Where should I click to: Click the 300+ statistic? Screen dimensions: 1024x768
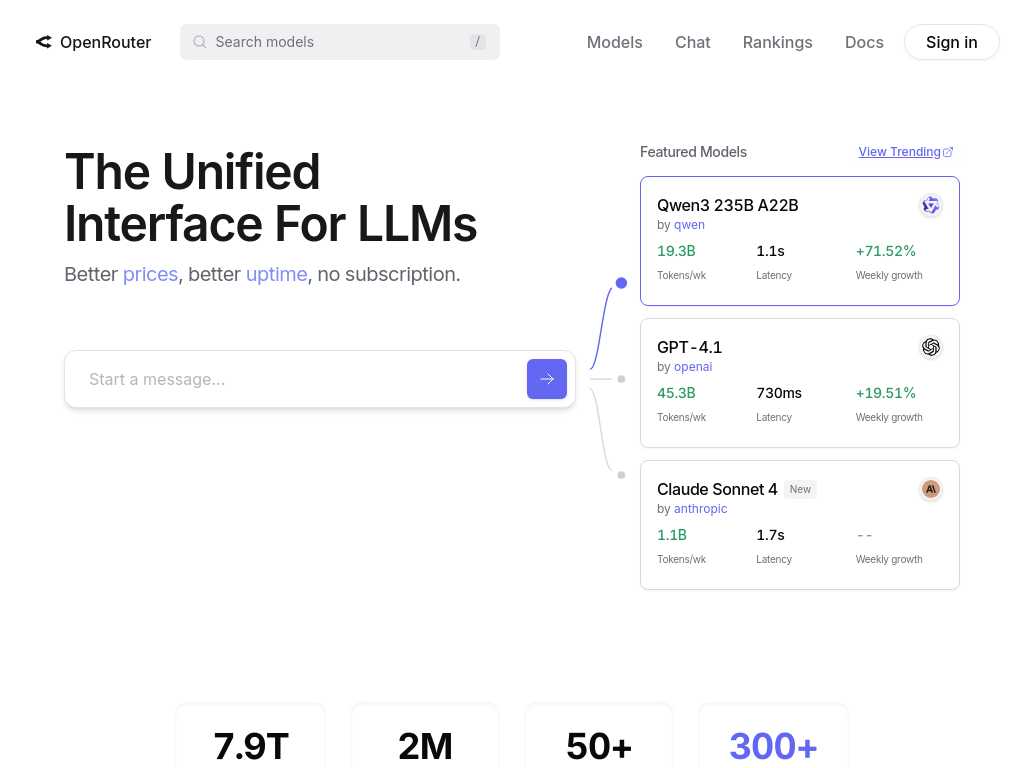773,746
